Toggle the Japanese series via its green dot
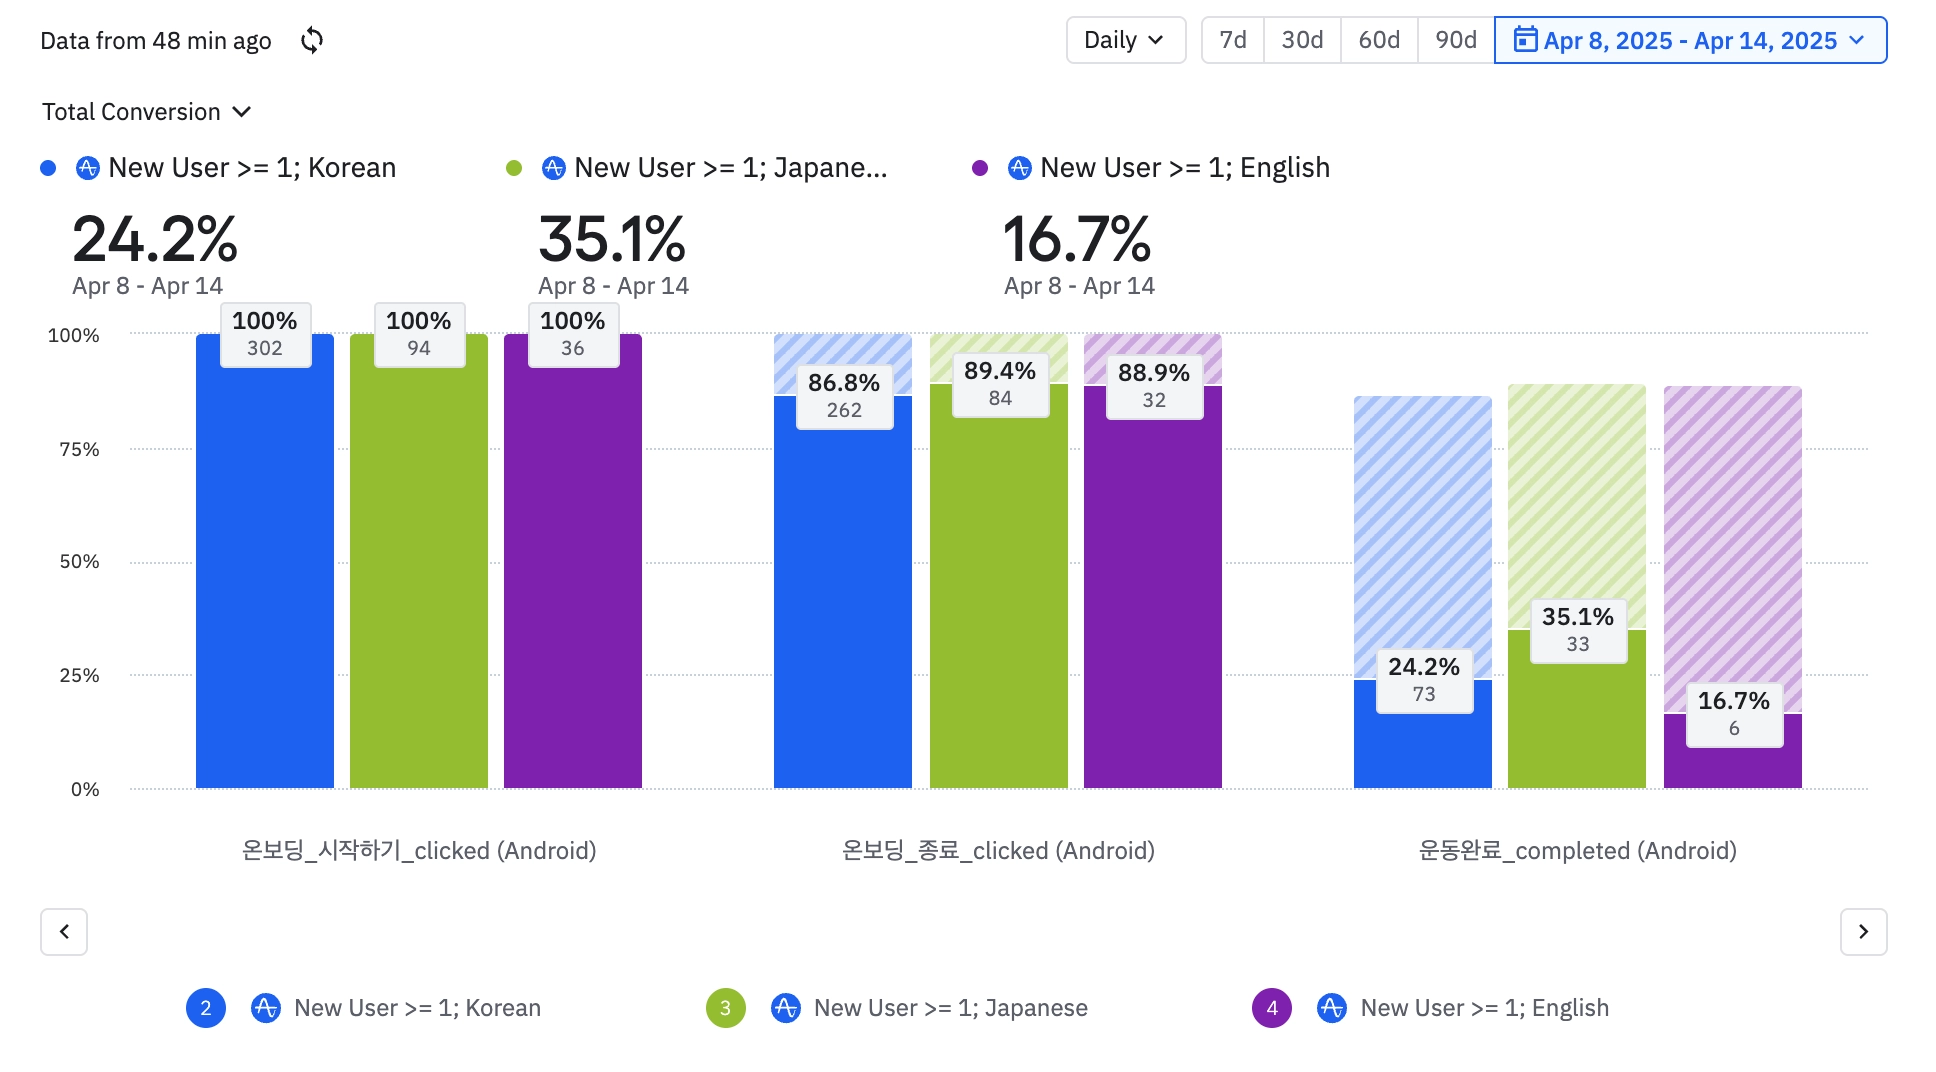The height and width of the screenshot is (1072, 1936). (514, 168)
